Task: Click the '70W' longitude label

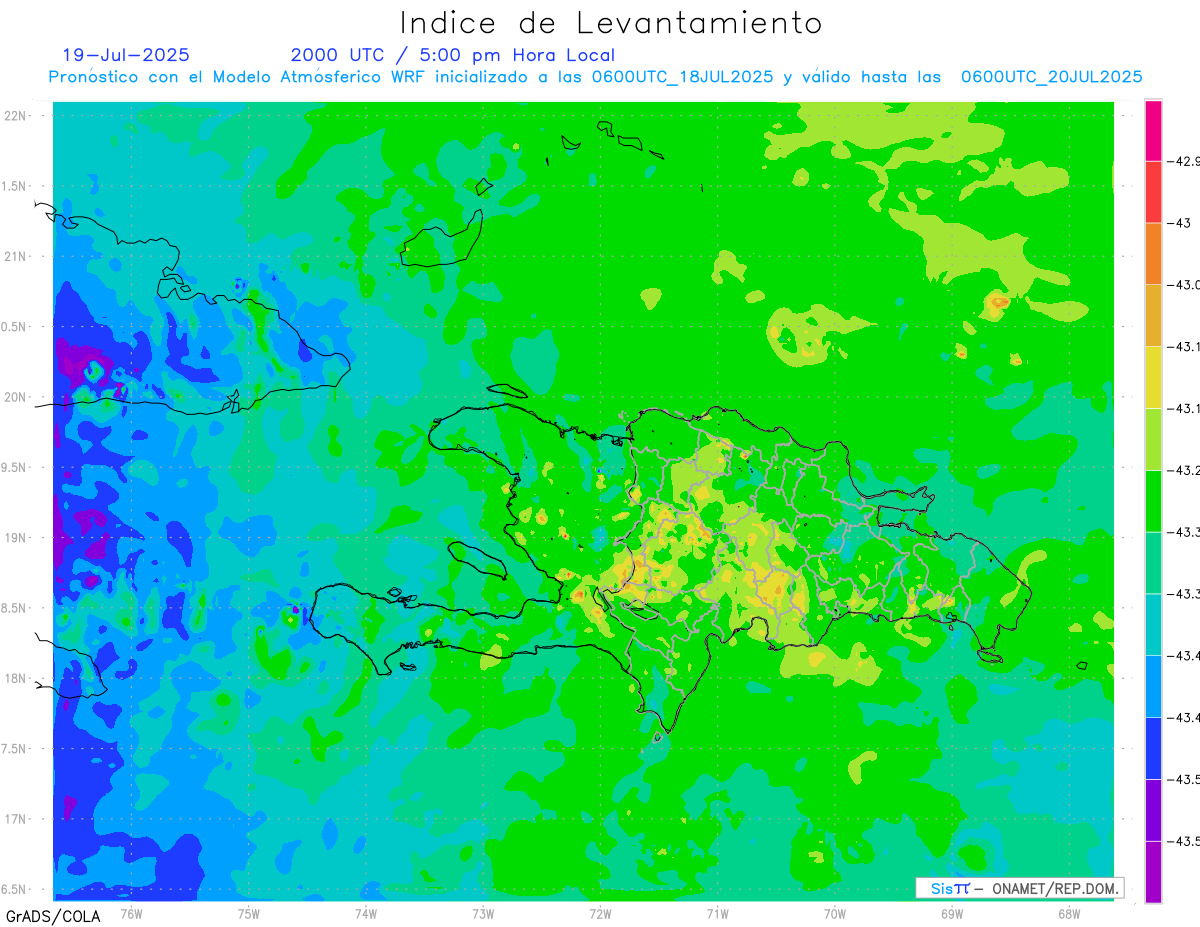Action: pyautogui.click(x=834, y=913)
